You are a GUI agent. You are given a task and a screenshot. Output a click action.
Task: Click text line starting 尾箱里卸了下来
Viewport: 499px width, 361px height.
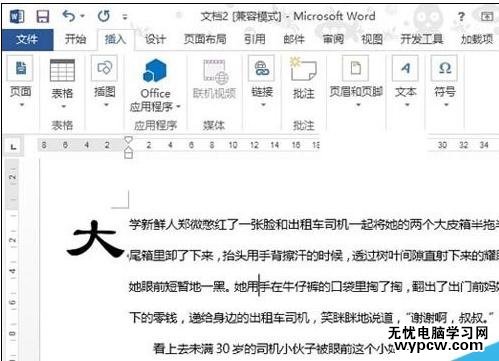[x=314, y=256]
